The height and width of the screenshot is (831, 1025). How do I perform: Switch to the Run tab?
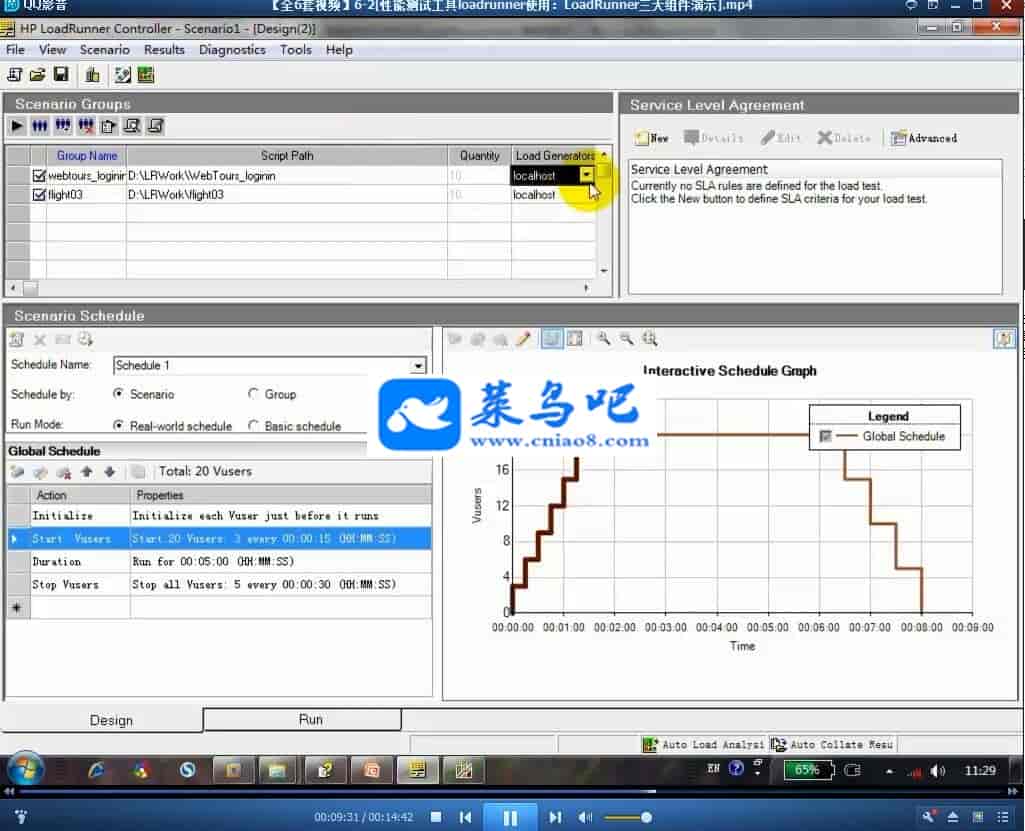click(310, 720)
